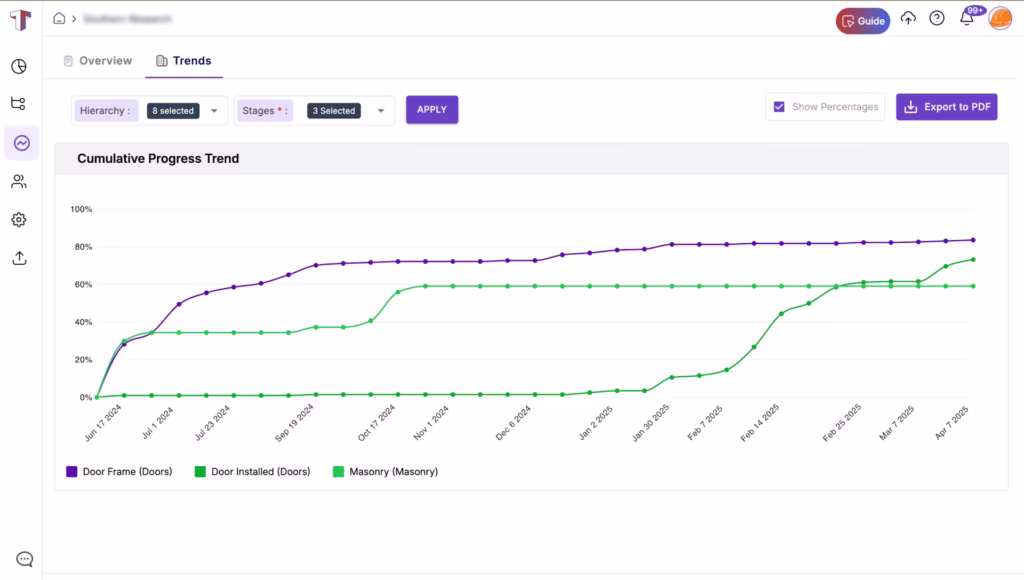
Task: Expand the Hierarchy dropdown arrow
Action: pyautogui.click(x=214, y=111)
